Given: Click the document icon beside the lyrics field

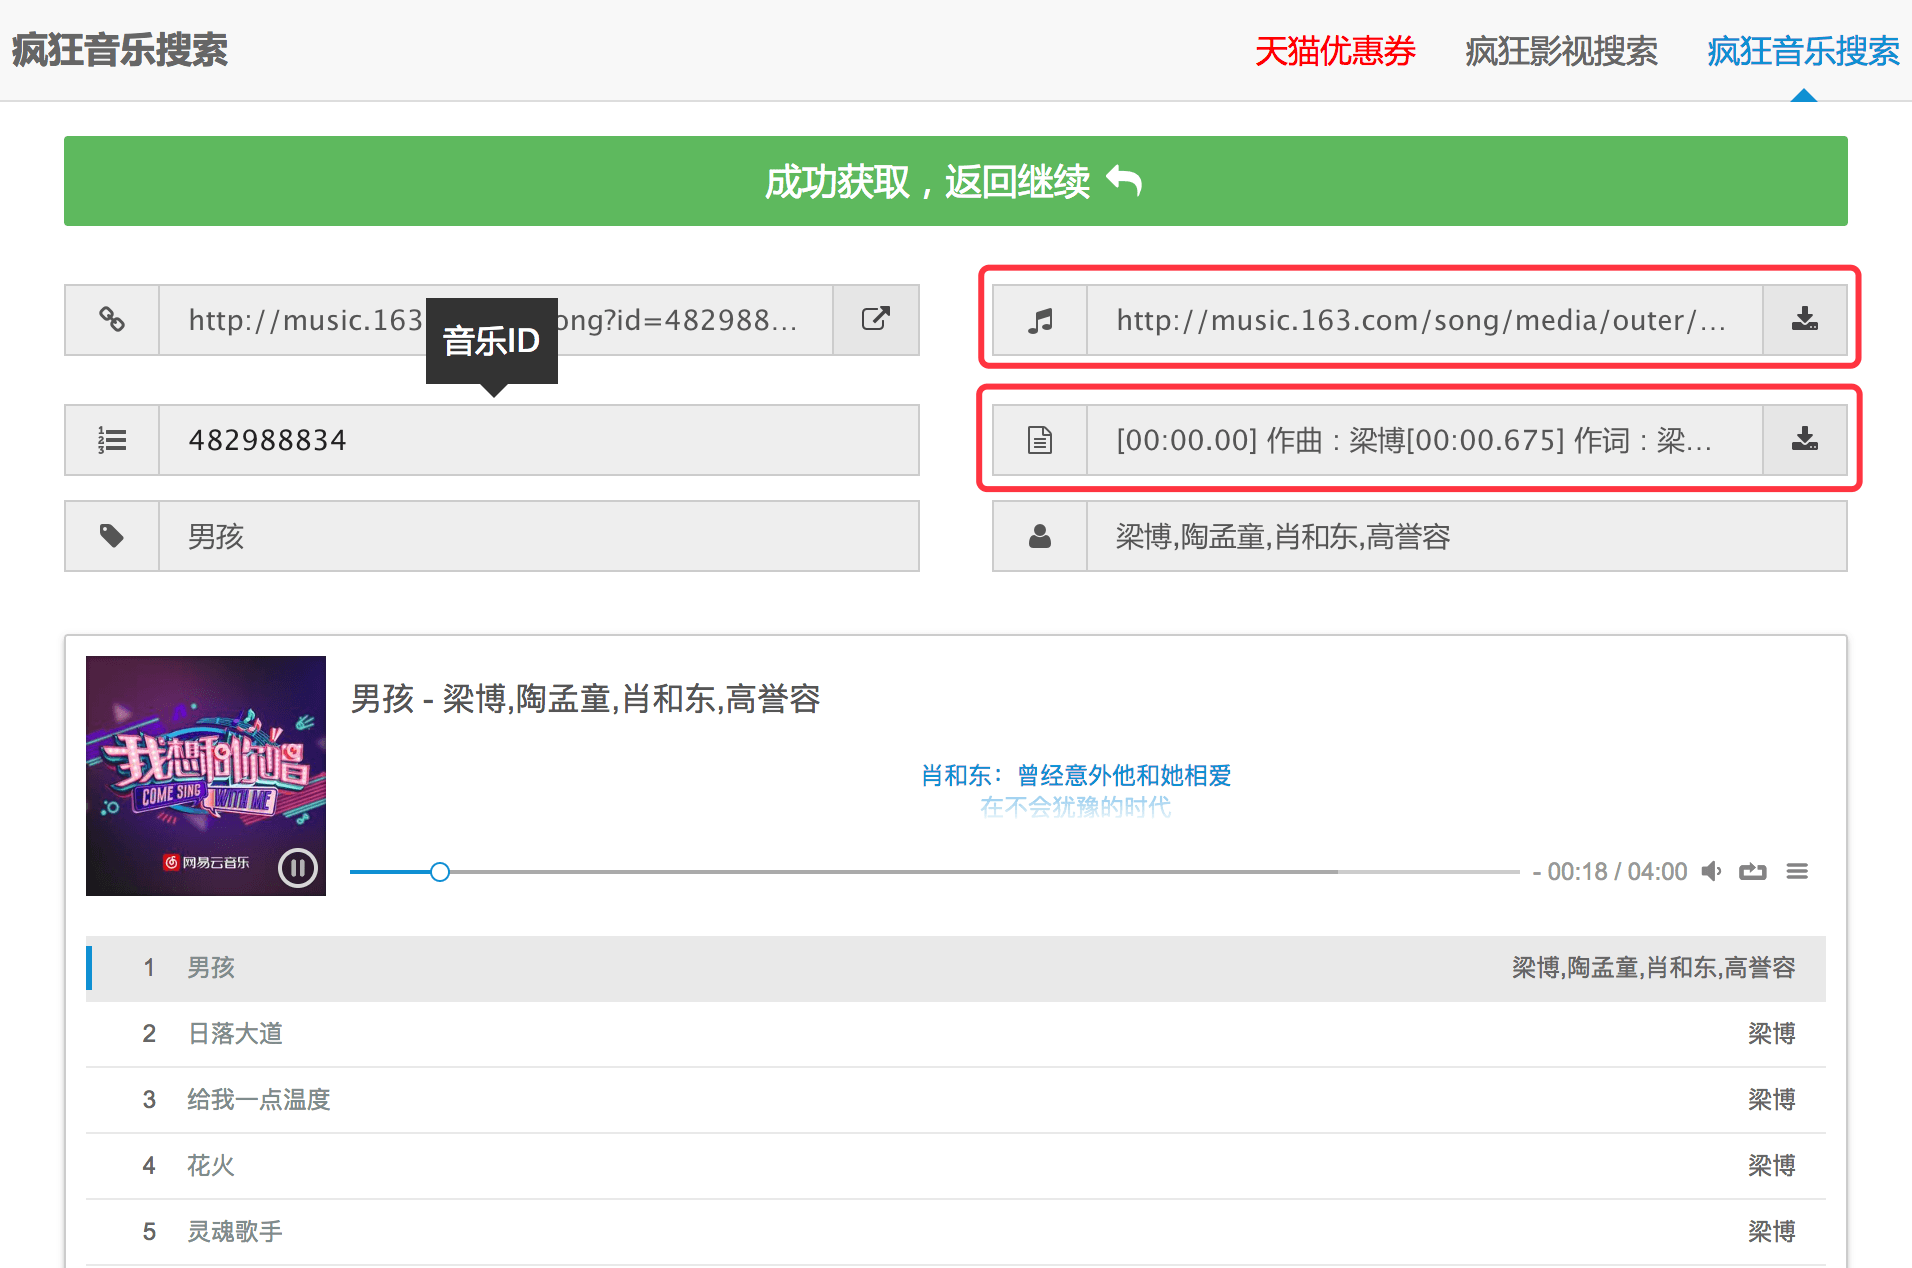Looking at the screenshot, I should click(x=1040, y=440).
